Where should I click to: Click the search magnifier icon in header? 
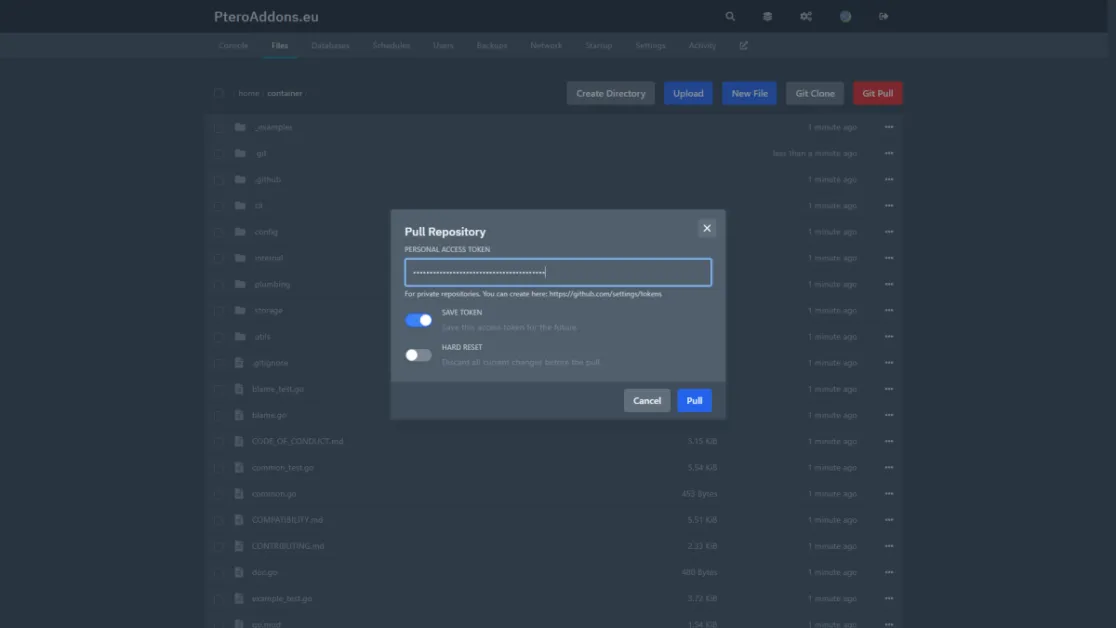click(730, 17)
